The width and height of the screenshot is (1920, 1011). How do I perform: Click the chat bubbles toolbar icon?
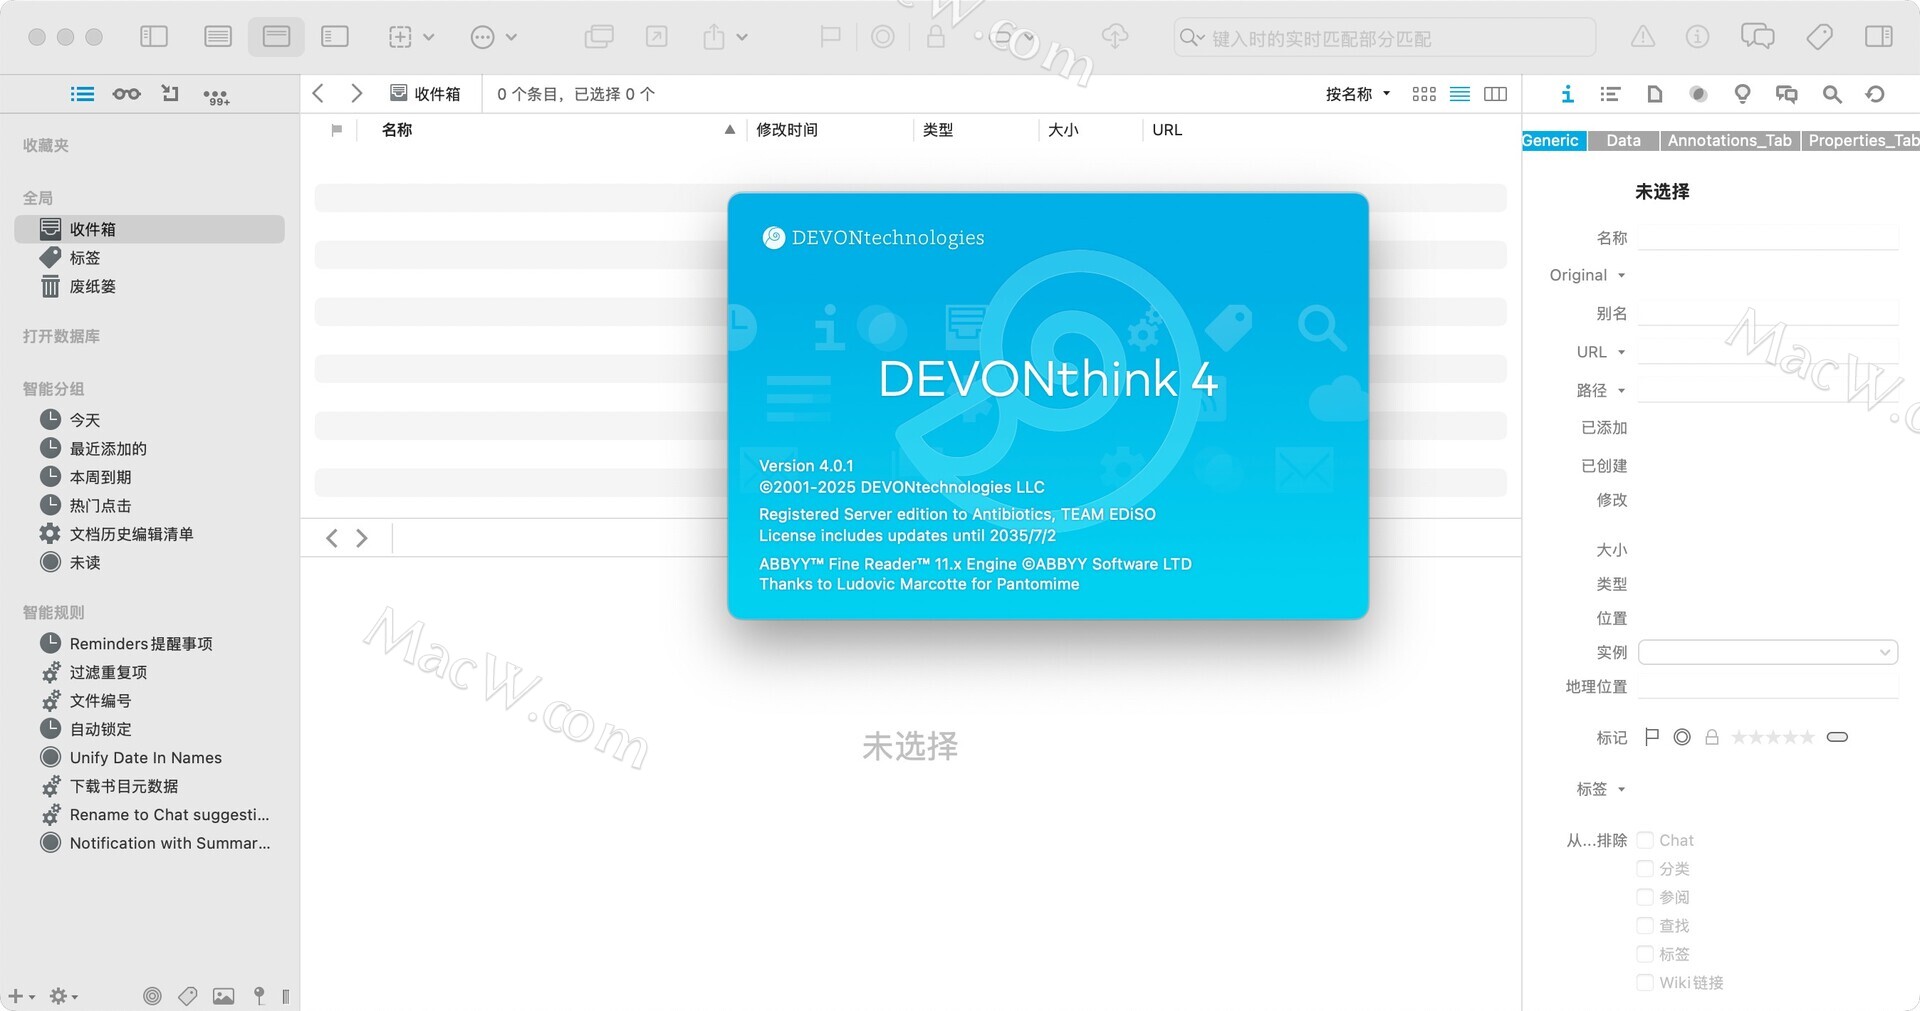pos(1757,37)
